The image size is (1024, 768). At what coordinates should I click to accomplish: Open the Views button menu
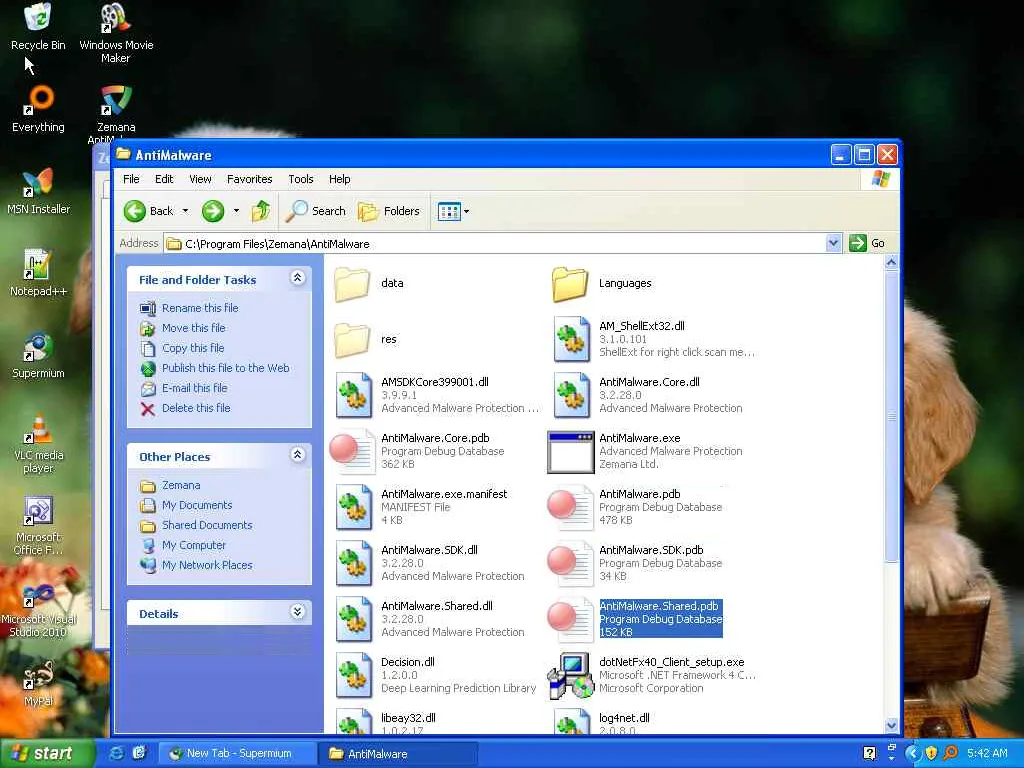coord(453,211)
